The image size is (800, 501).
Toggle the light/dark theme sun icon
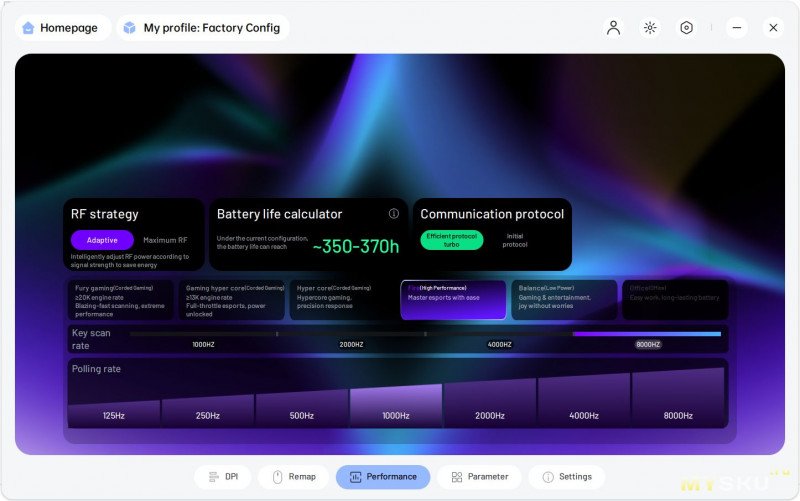click(x=650, y=28)
